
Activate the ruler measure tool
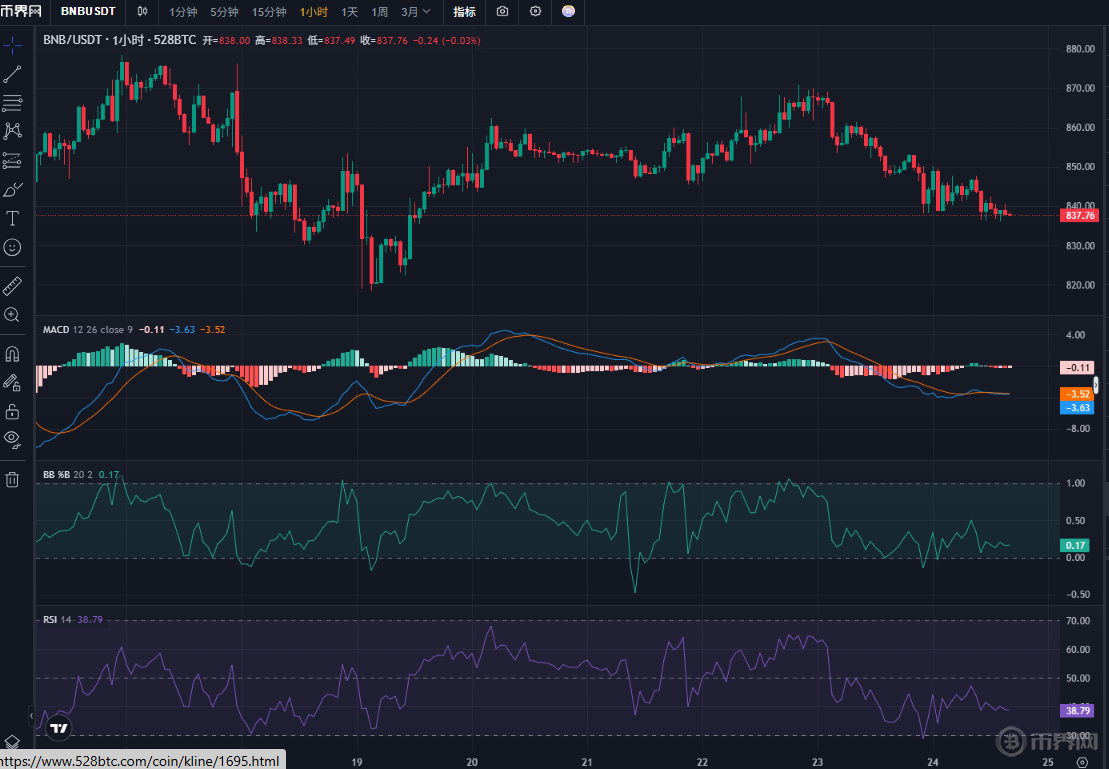(12, 286)
